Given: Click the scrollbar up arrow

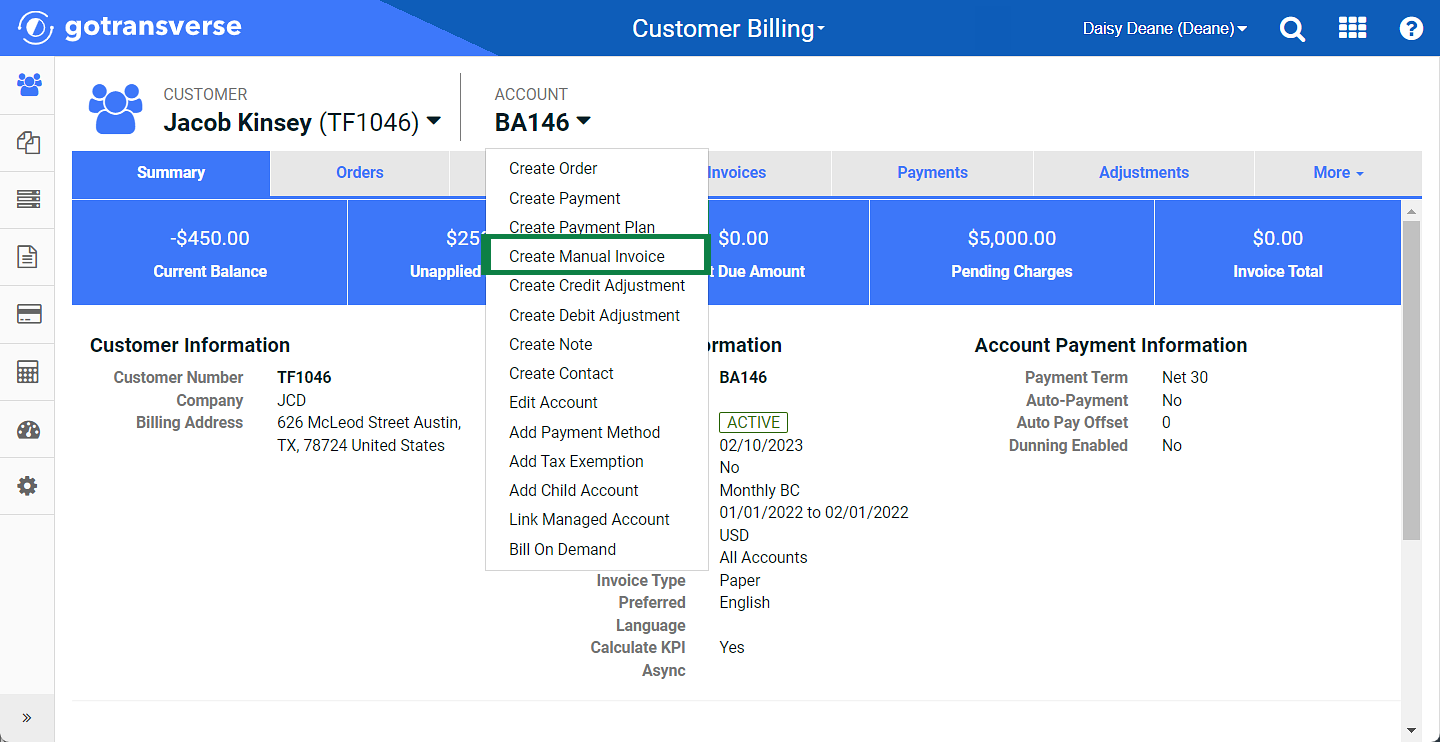Looking at the screenshot, I should coord(1411,211).
